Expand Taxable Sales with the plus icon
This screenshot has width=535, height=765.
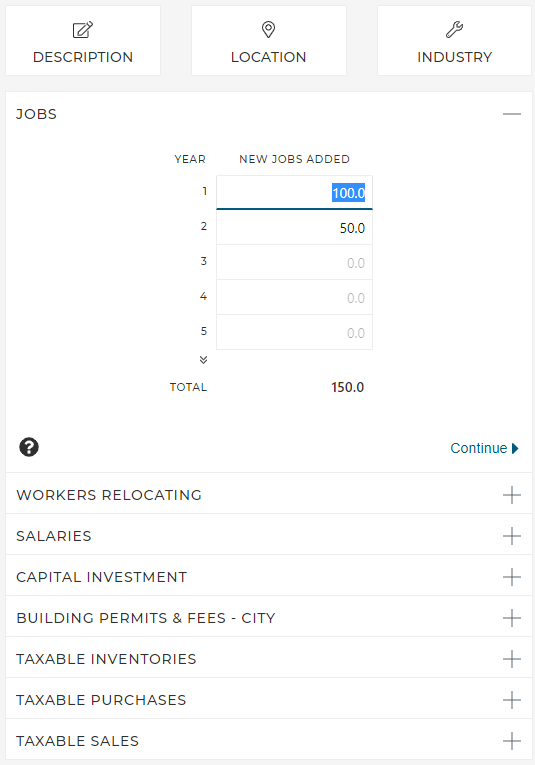point(512,741)
